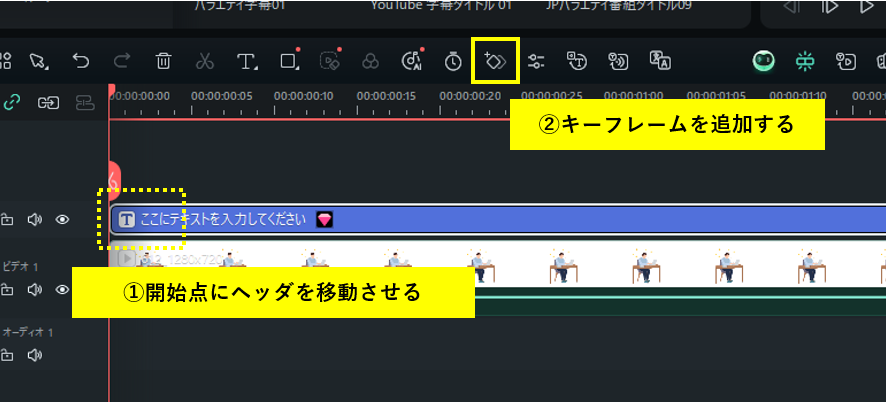Jump to 00:00:00:10 on the ruler
Screen dimensions: 886x402
[304, 96]
